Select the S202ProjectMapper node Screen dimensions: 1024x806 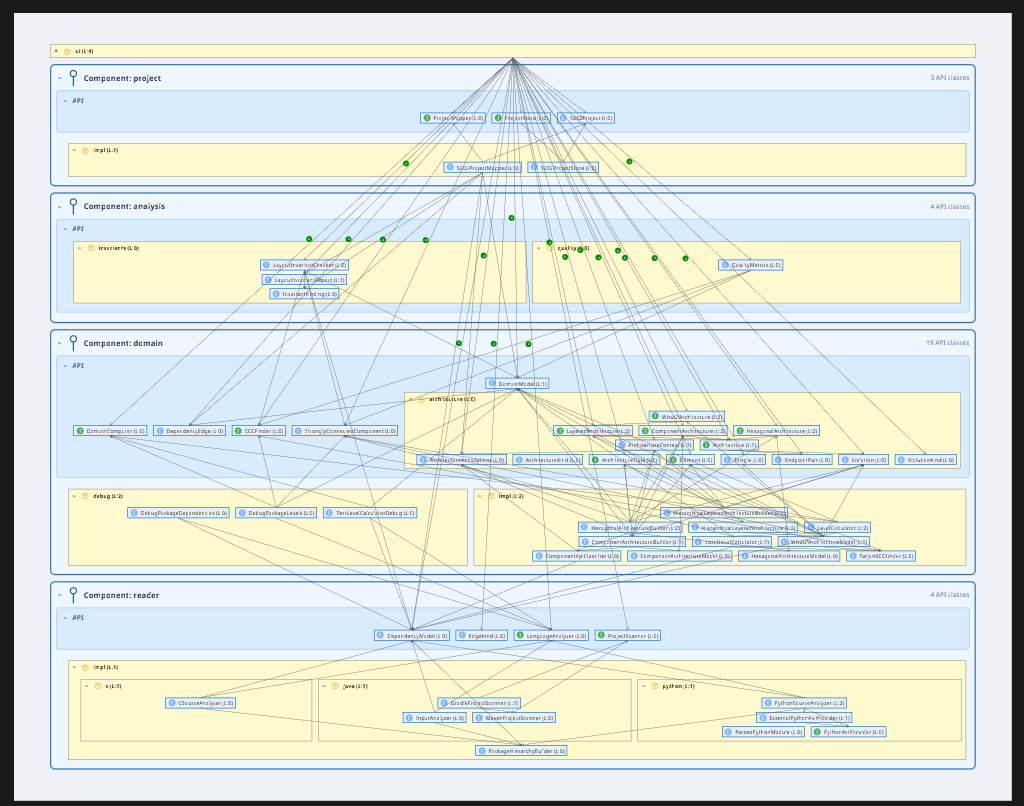click(483, 168)
